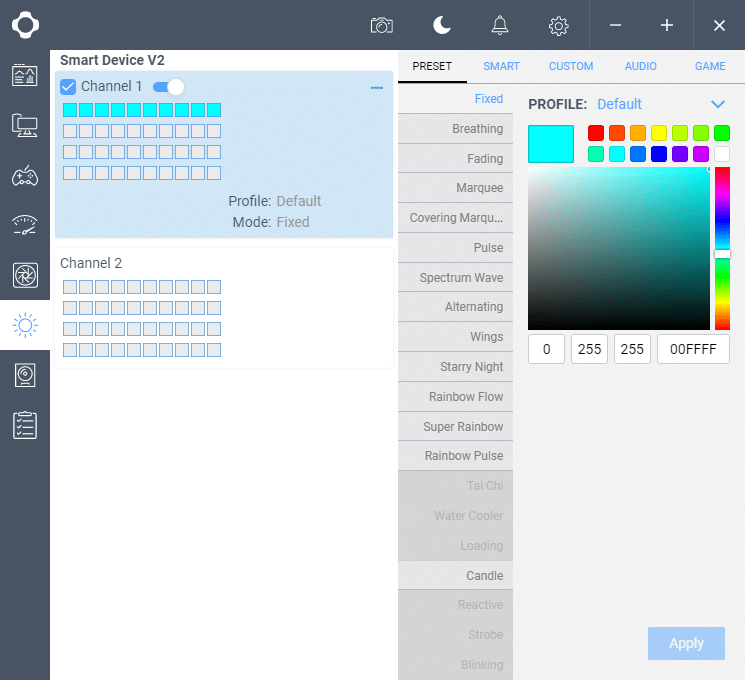Select the Breathing lighting mode

click(x=455, y=129)
